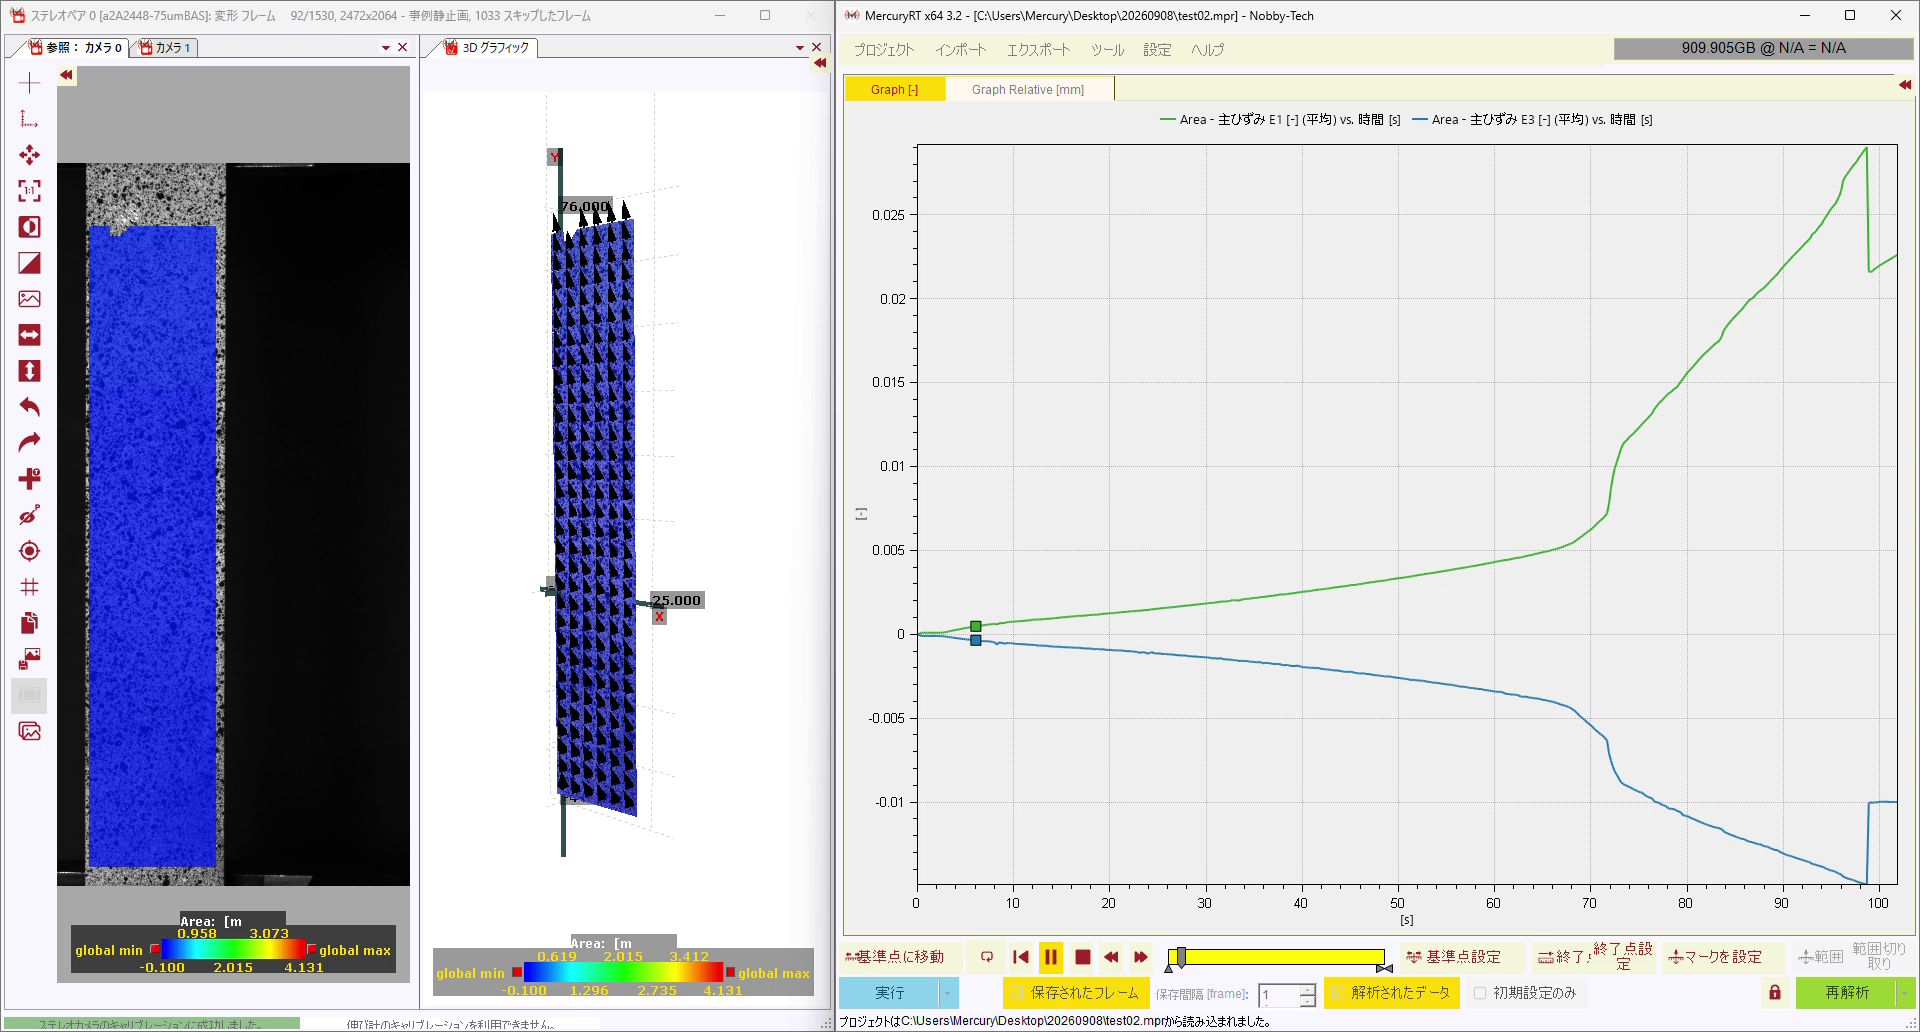The image size is (1920, 1032).
Task: Click the 1:1 zoom icon
Action: click(x=29, y=191)
